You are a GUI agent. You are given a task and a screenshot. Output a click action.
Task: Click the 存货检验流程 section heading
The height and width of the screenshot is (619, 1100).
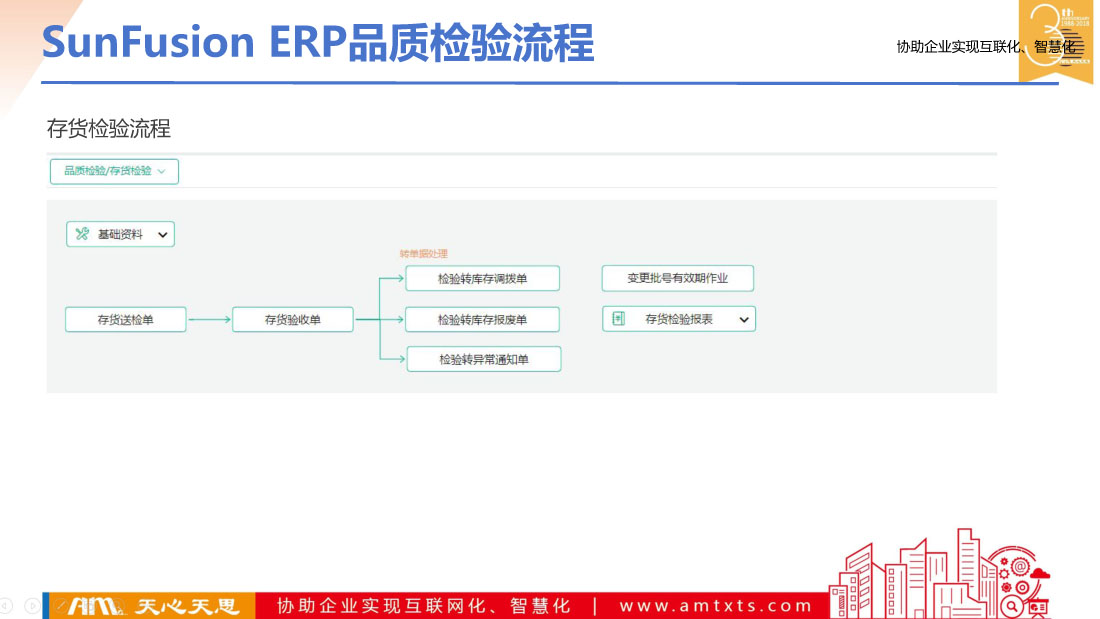(x=109, y=129)
